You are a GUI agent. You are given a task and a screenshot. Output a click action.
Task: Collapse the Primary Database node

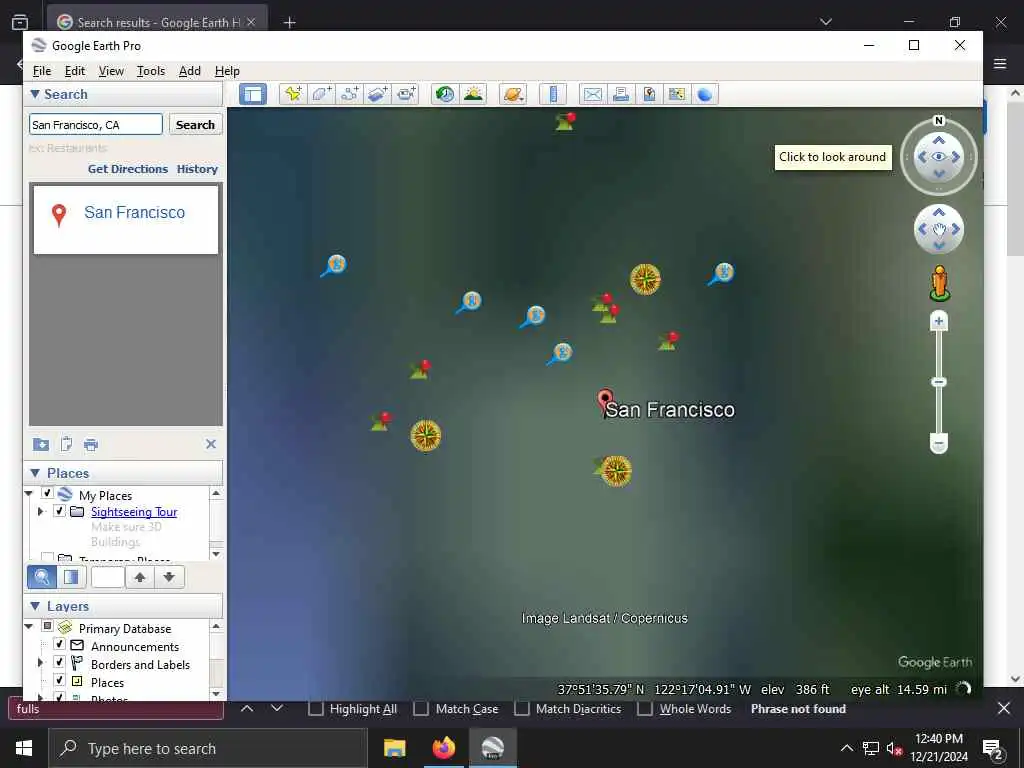pyautogui.click(x=29, y=626)
